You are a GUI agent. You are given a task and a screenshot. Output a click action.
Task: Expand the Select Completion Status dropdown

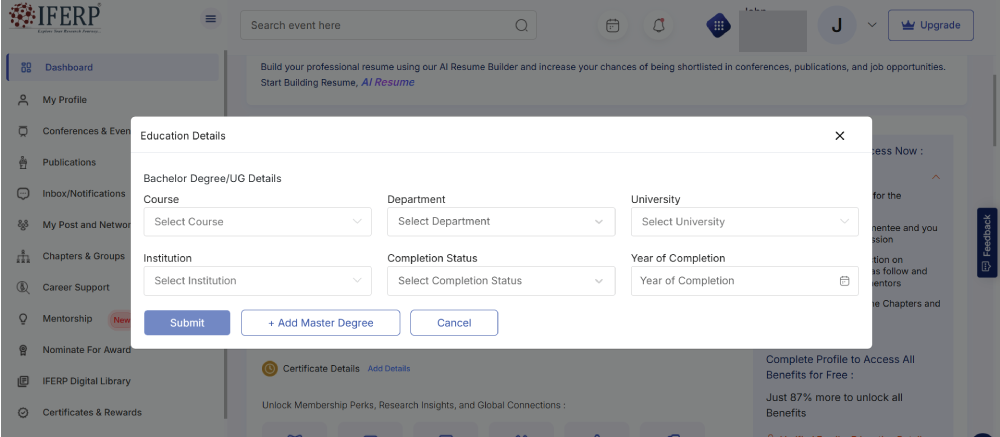[x=501, y=281]
